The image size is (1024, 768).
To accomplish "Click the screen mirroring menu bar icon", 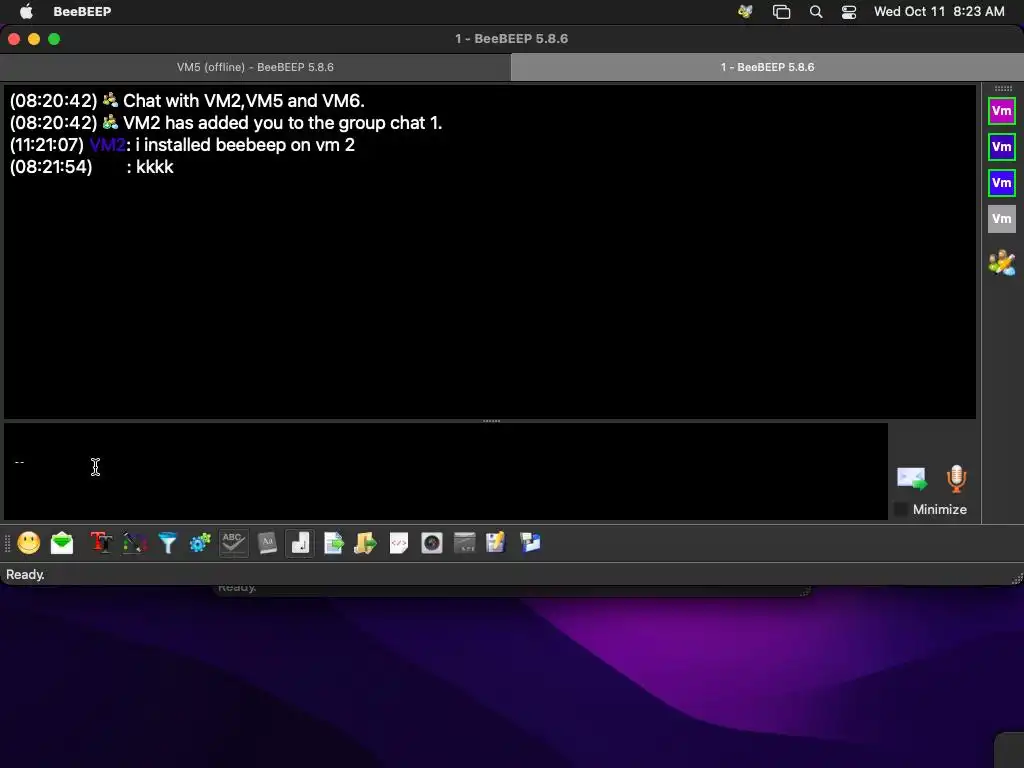I will tap(781, 11).
